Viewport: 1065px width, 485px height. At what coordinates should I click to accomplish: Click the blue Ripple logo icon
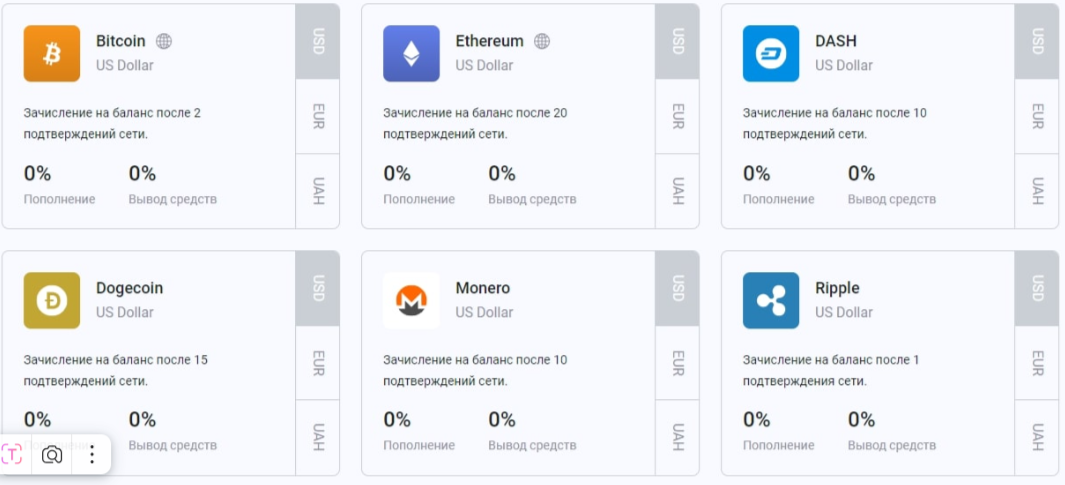771,300
